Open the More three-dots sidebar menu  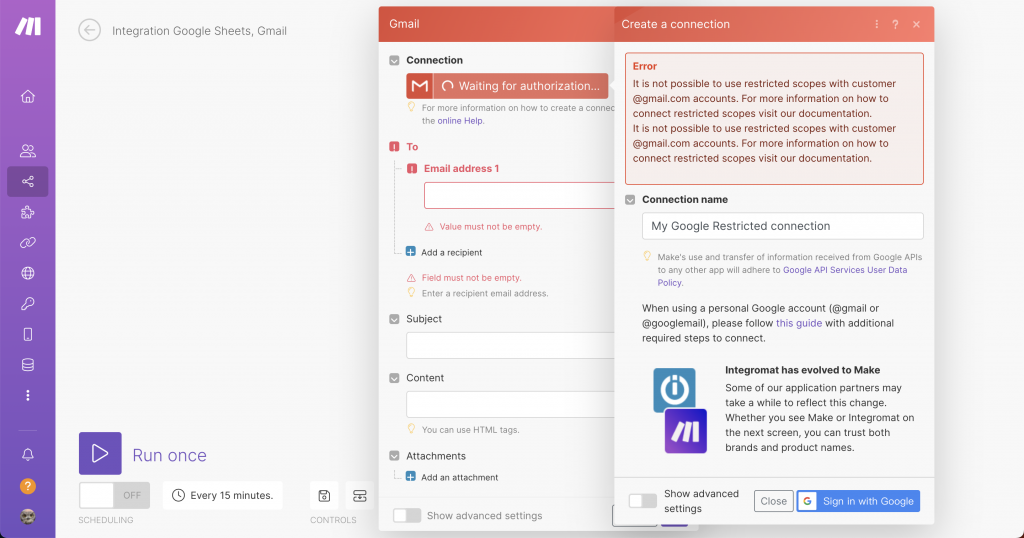tap(27, 396)
